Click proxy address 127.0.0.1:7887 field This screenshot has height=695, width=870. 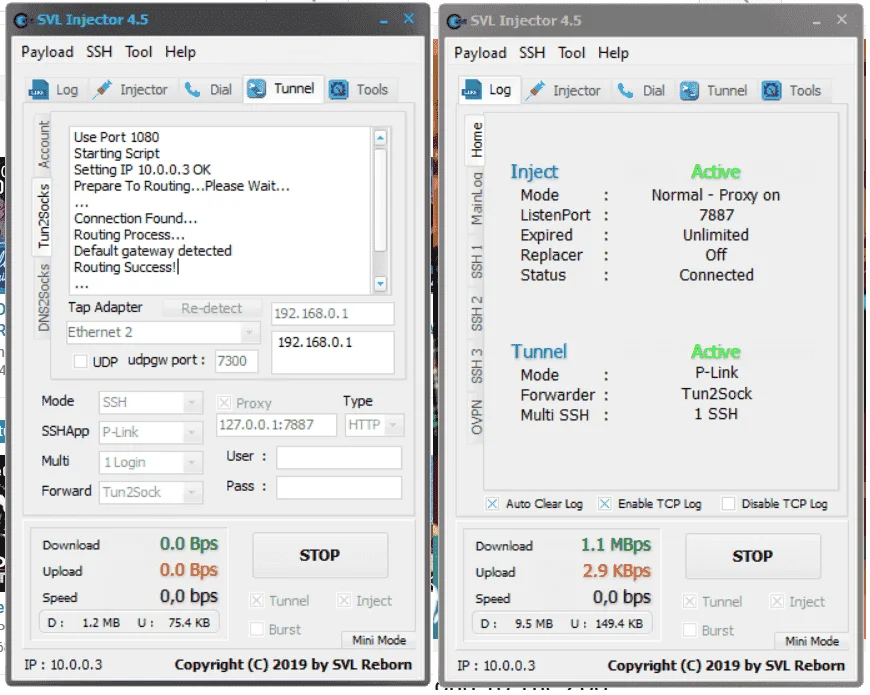coord(276,425)
